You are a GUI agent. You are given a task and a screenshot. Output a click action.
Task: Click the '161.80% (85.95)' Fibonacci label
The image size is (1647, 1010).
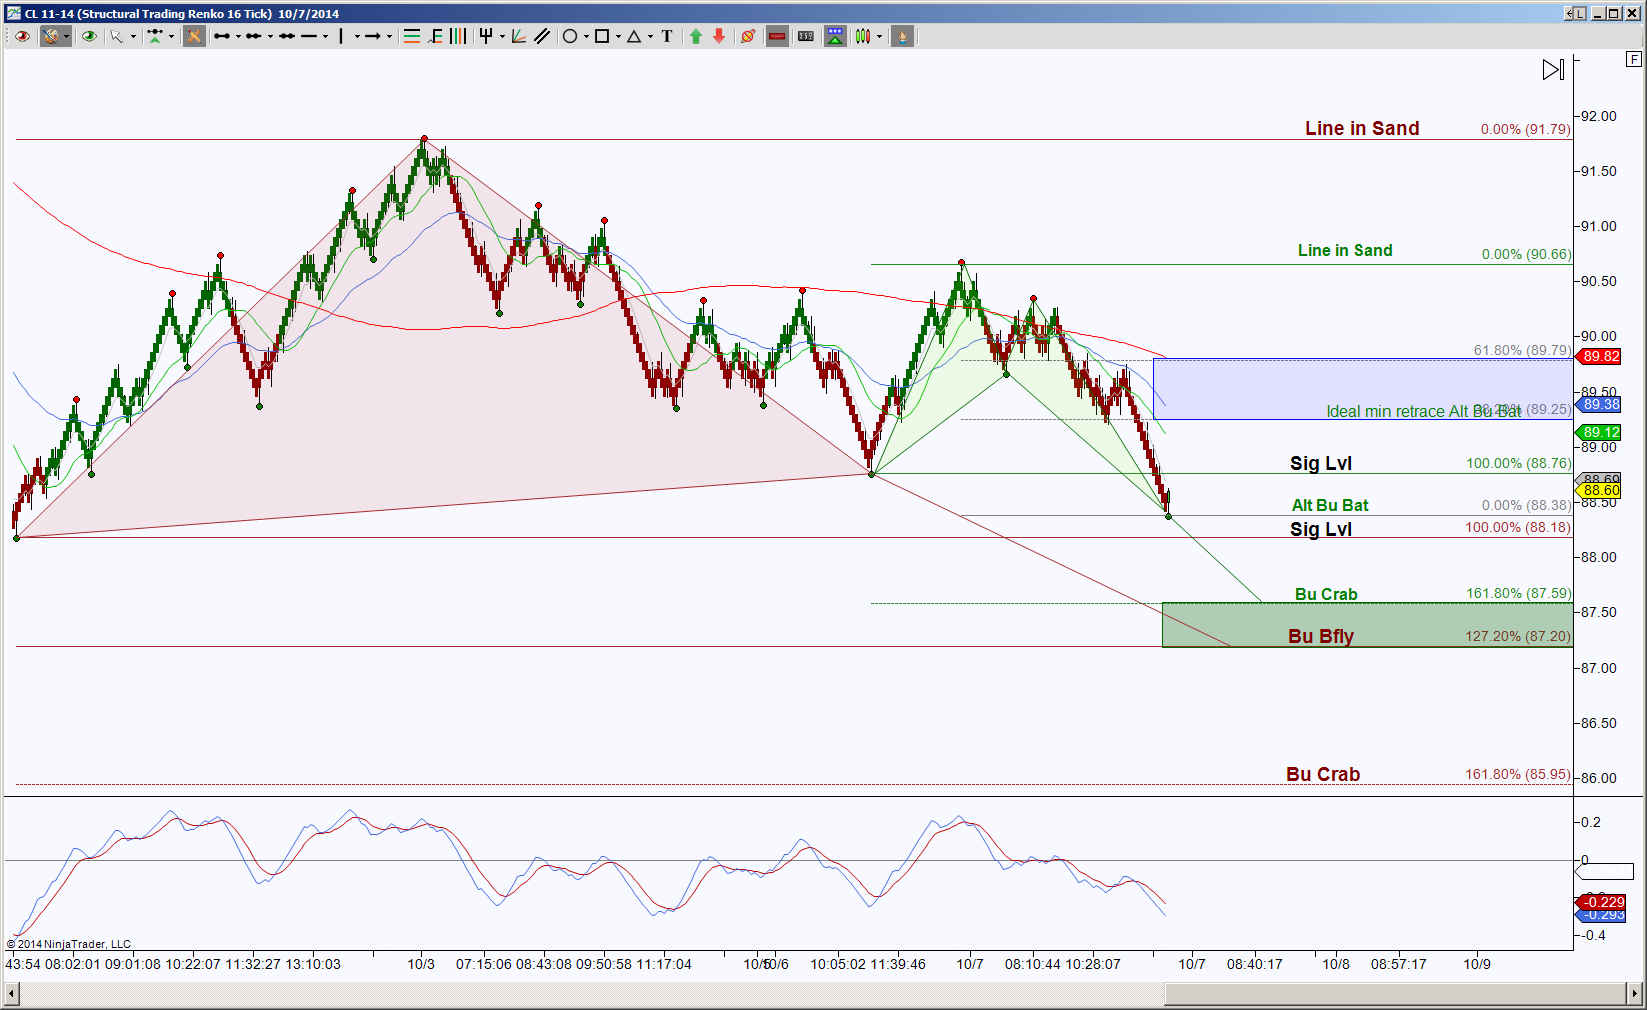[1518, 774]
